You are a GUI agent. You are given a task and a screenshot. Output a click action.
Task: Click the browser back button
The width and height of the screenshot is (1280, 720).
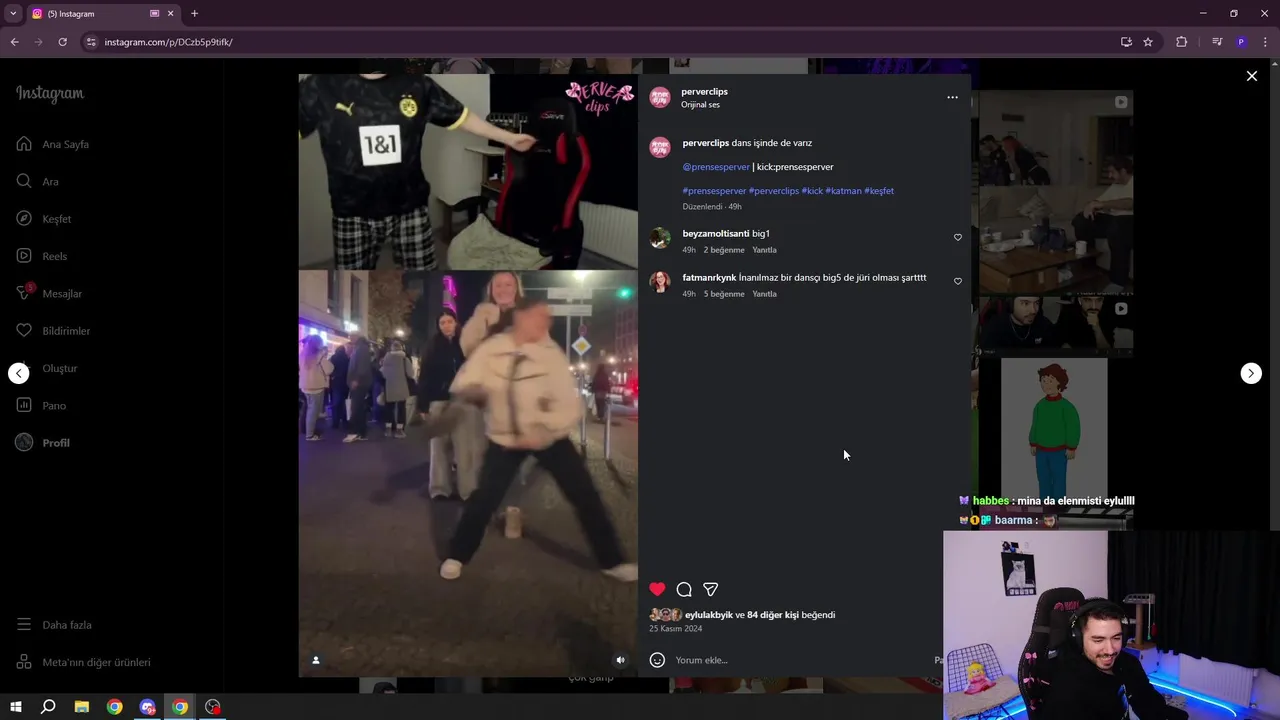coord(14,42)
